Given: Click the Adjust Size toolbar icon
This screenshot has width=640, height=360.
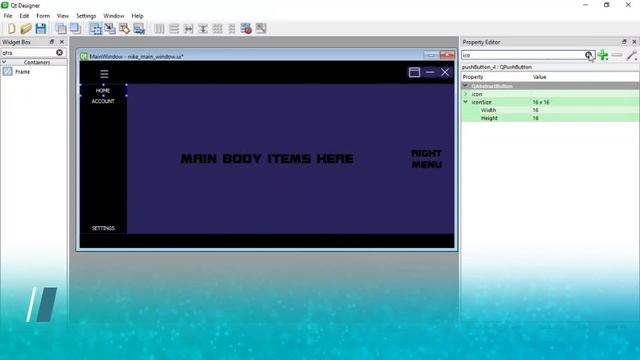Looking at the screenshot, I should [x=261, y=29].
